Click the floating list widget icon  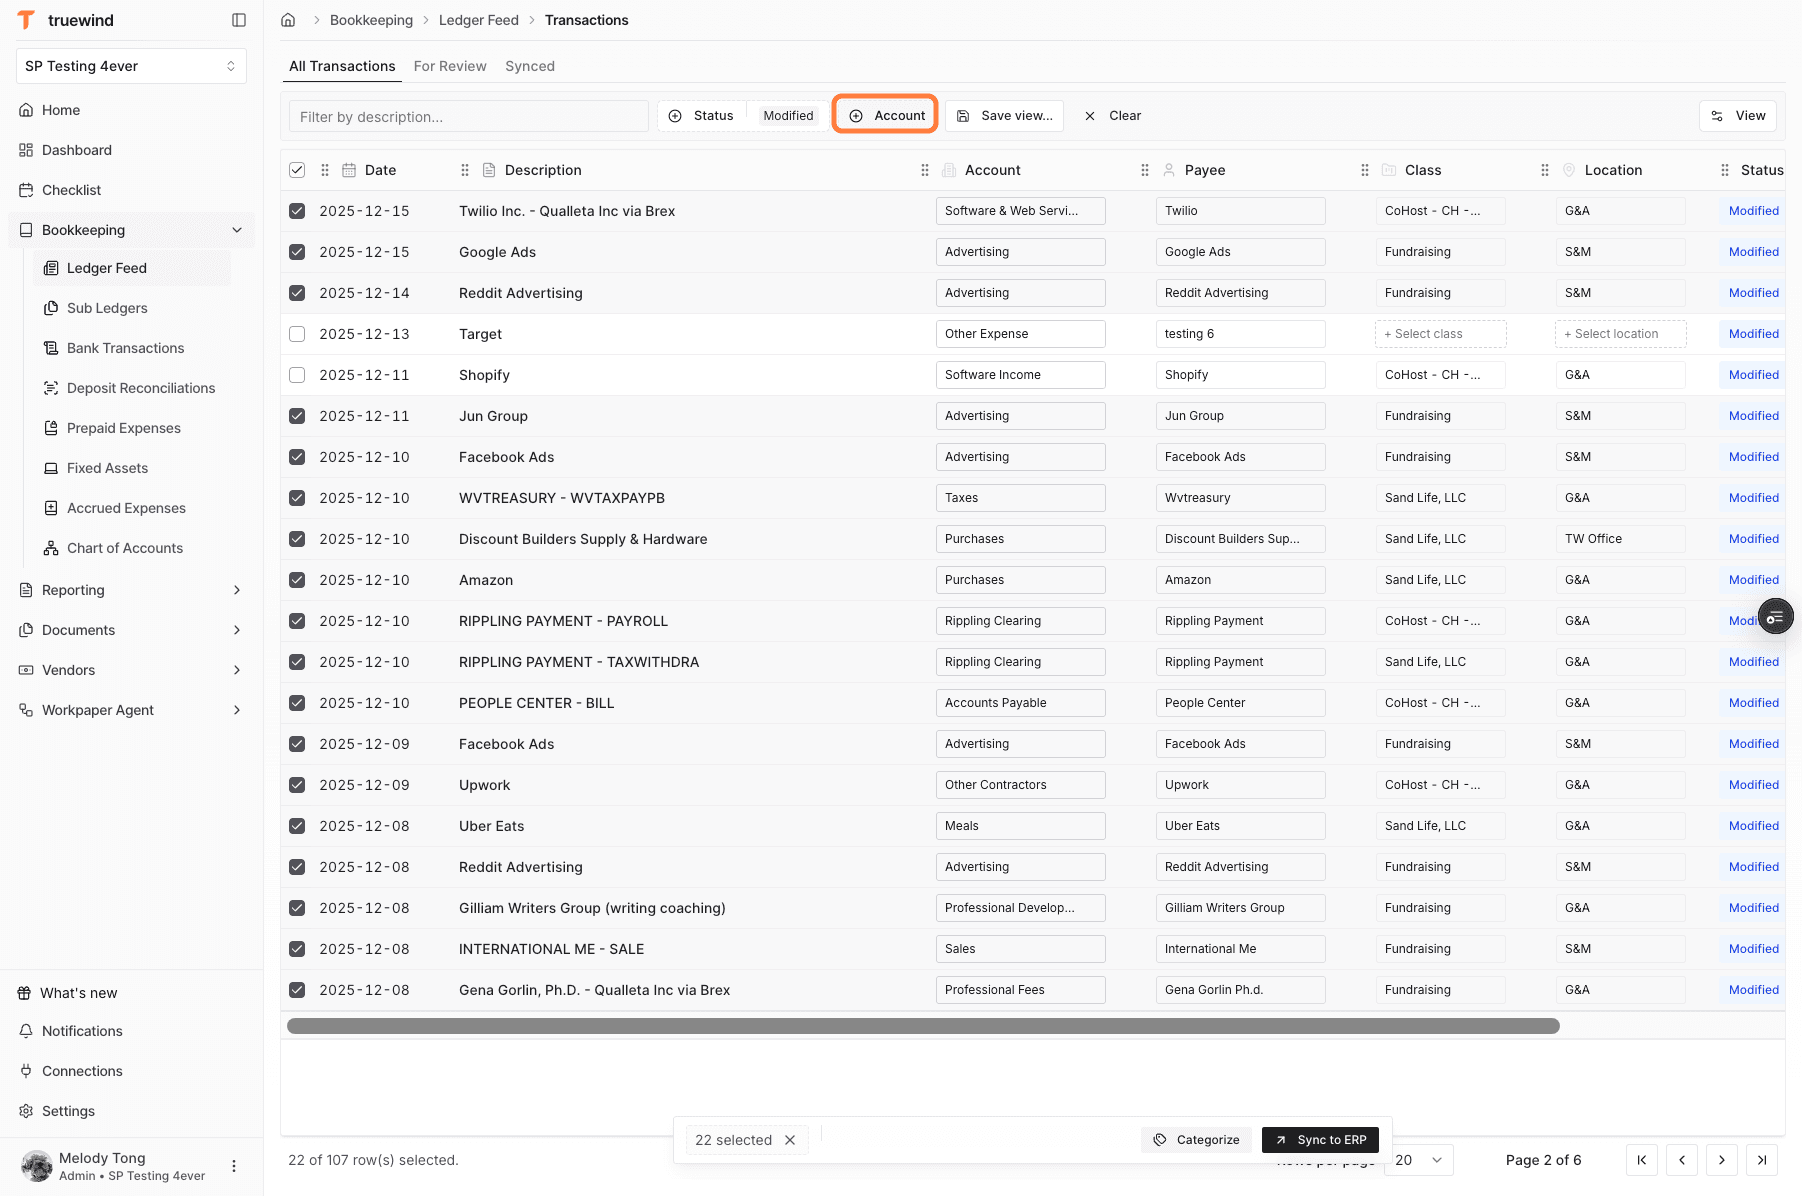click(x=1775, y=617)
